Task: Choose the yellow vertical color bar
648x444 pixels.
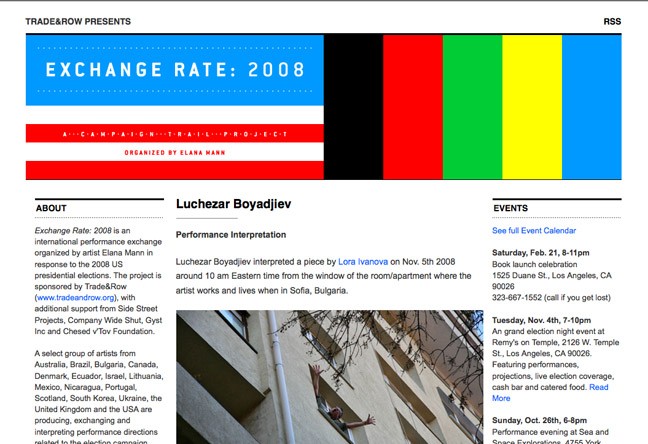Action: (x=531, y=106)
